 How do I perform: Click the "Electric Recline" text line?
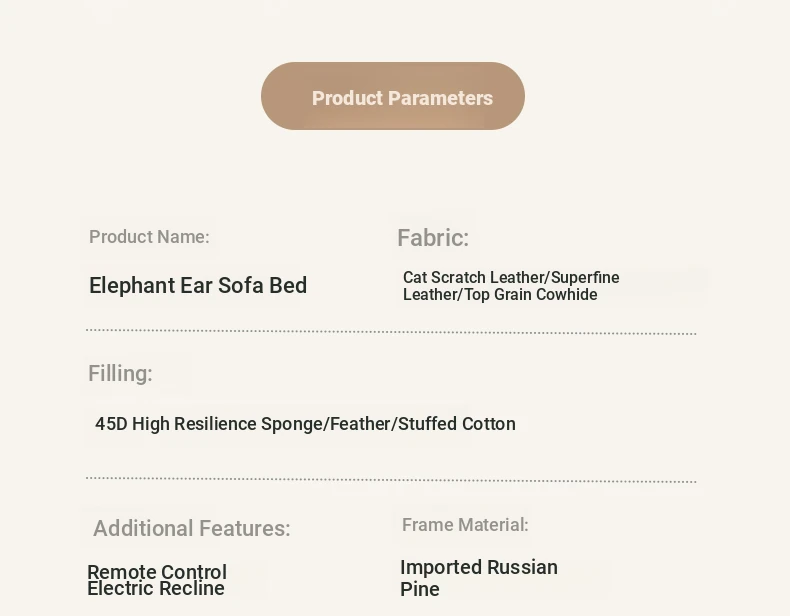(x=156, y=589)
